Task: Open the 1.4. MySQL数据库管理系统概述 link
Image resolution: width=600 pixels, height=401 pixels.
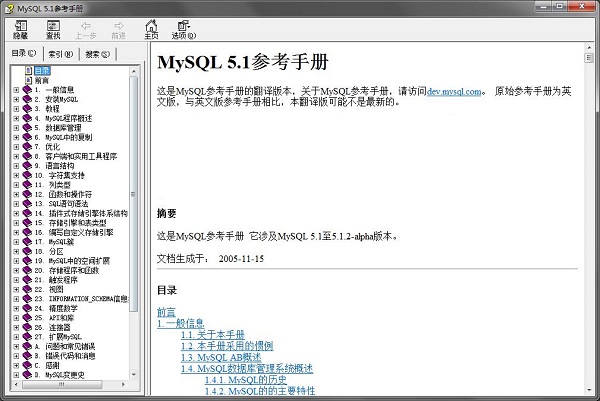Action: point(247,368)
